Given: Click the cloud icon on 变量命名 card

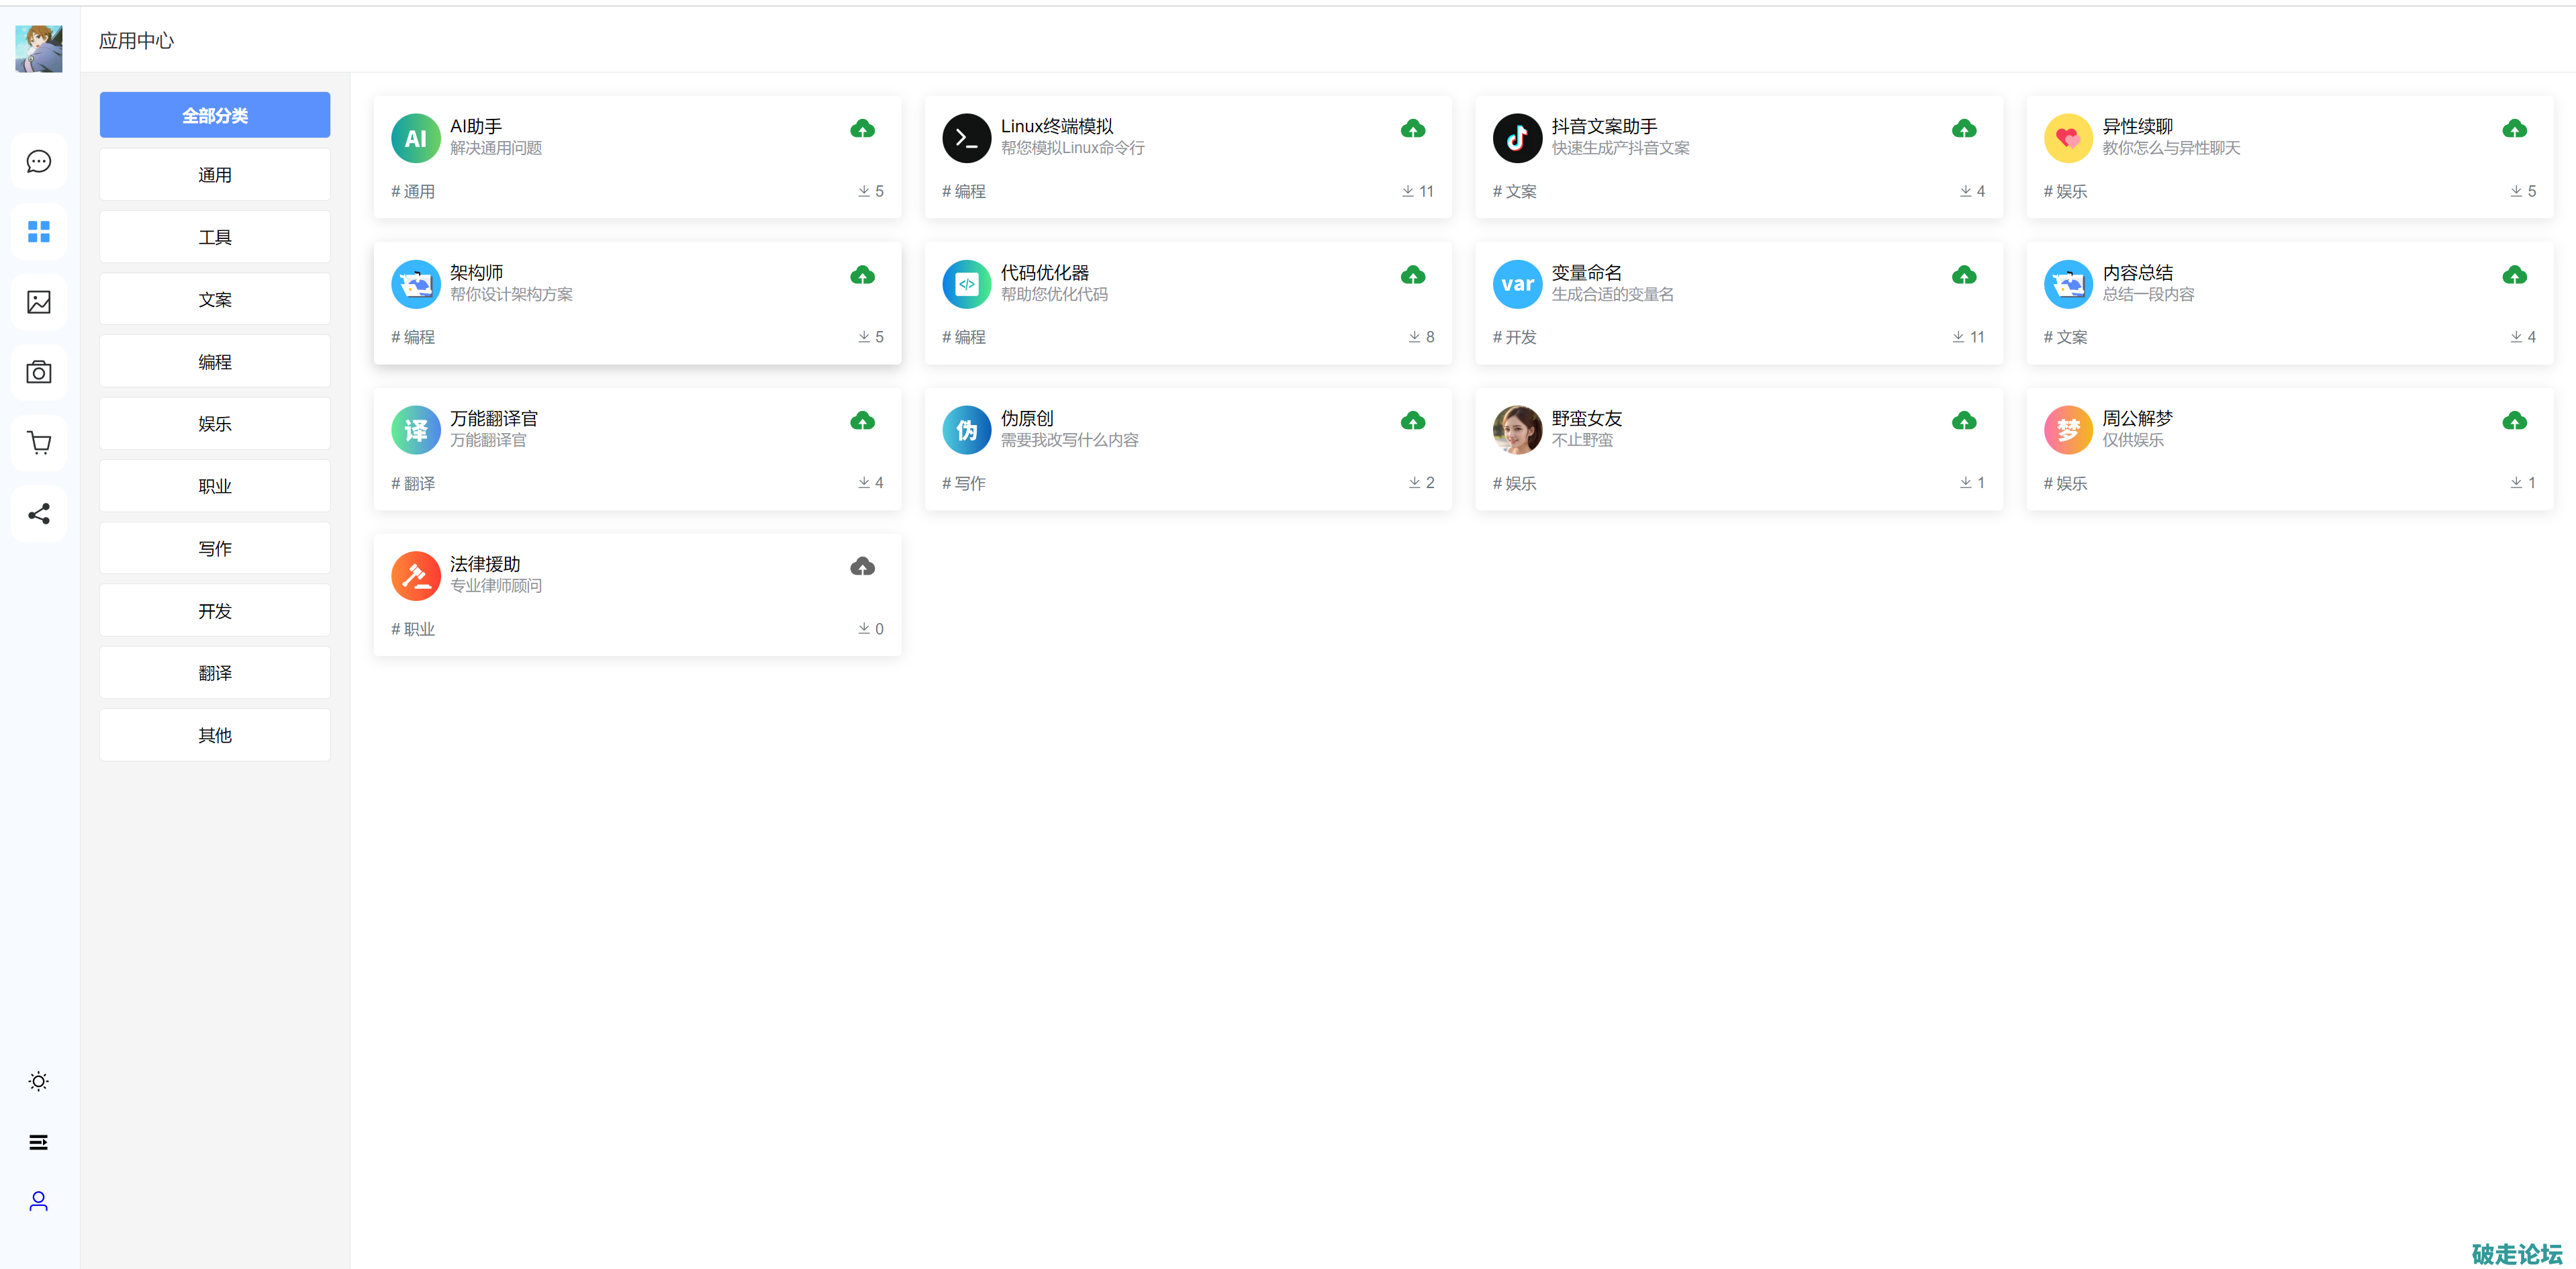Looking at the screenshot, I should (1963, 275).
